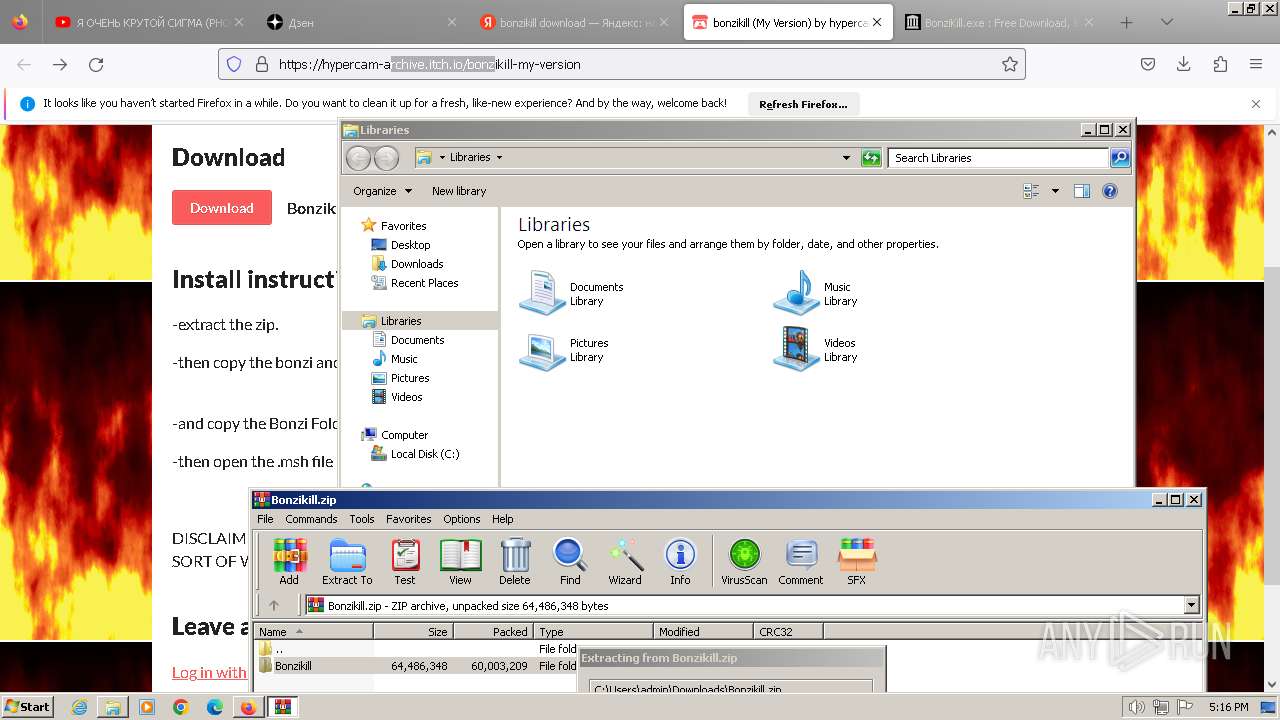
Task: Launch the Wizard wand tool
Action: (x=625, y=561)
